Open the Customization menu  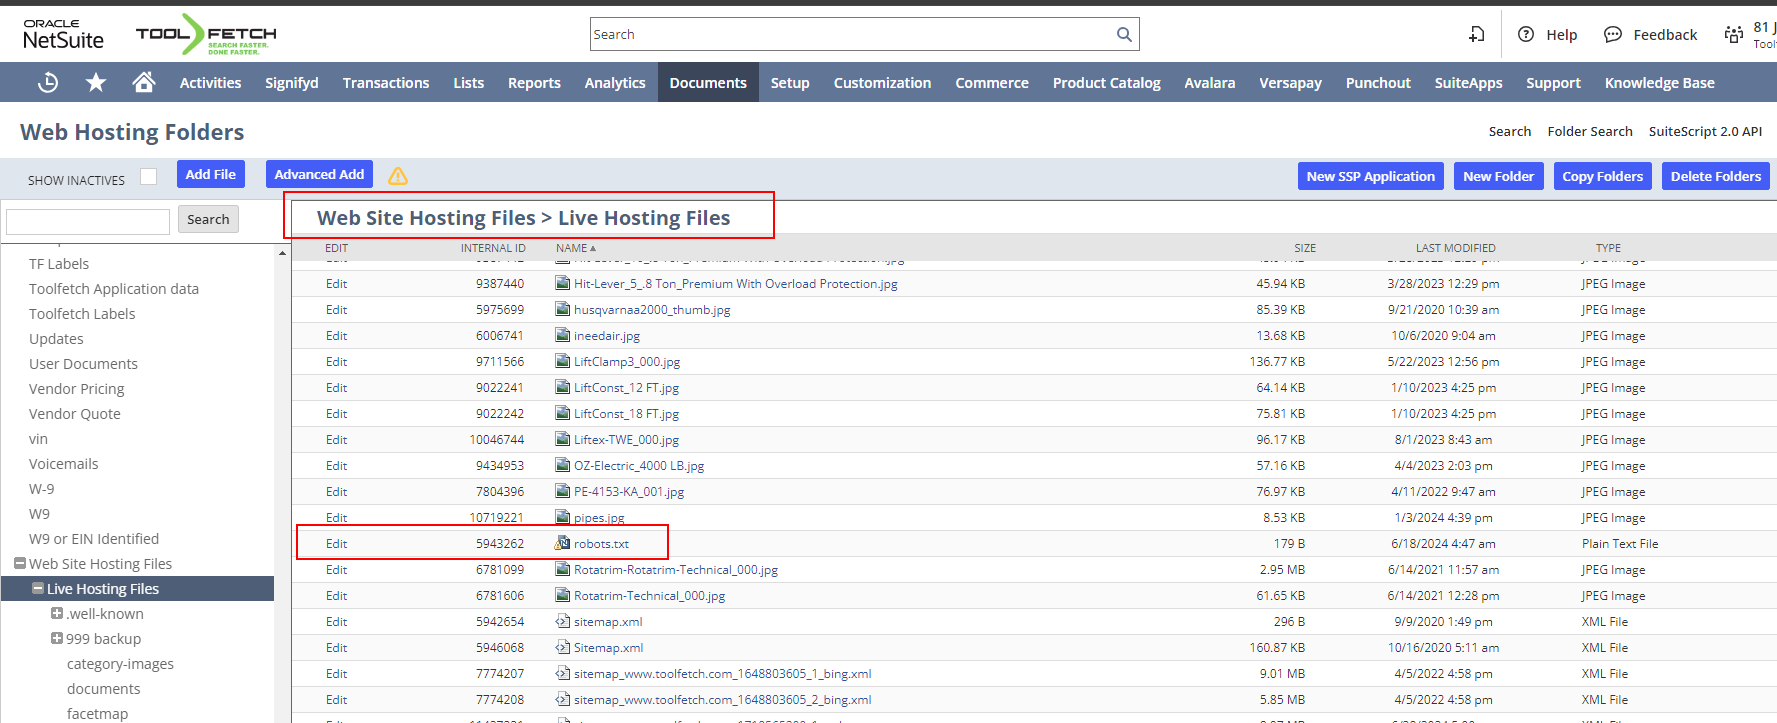pyautogui.click(x=882, y=83)
